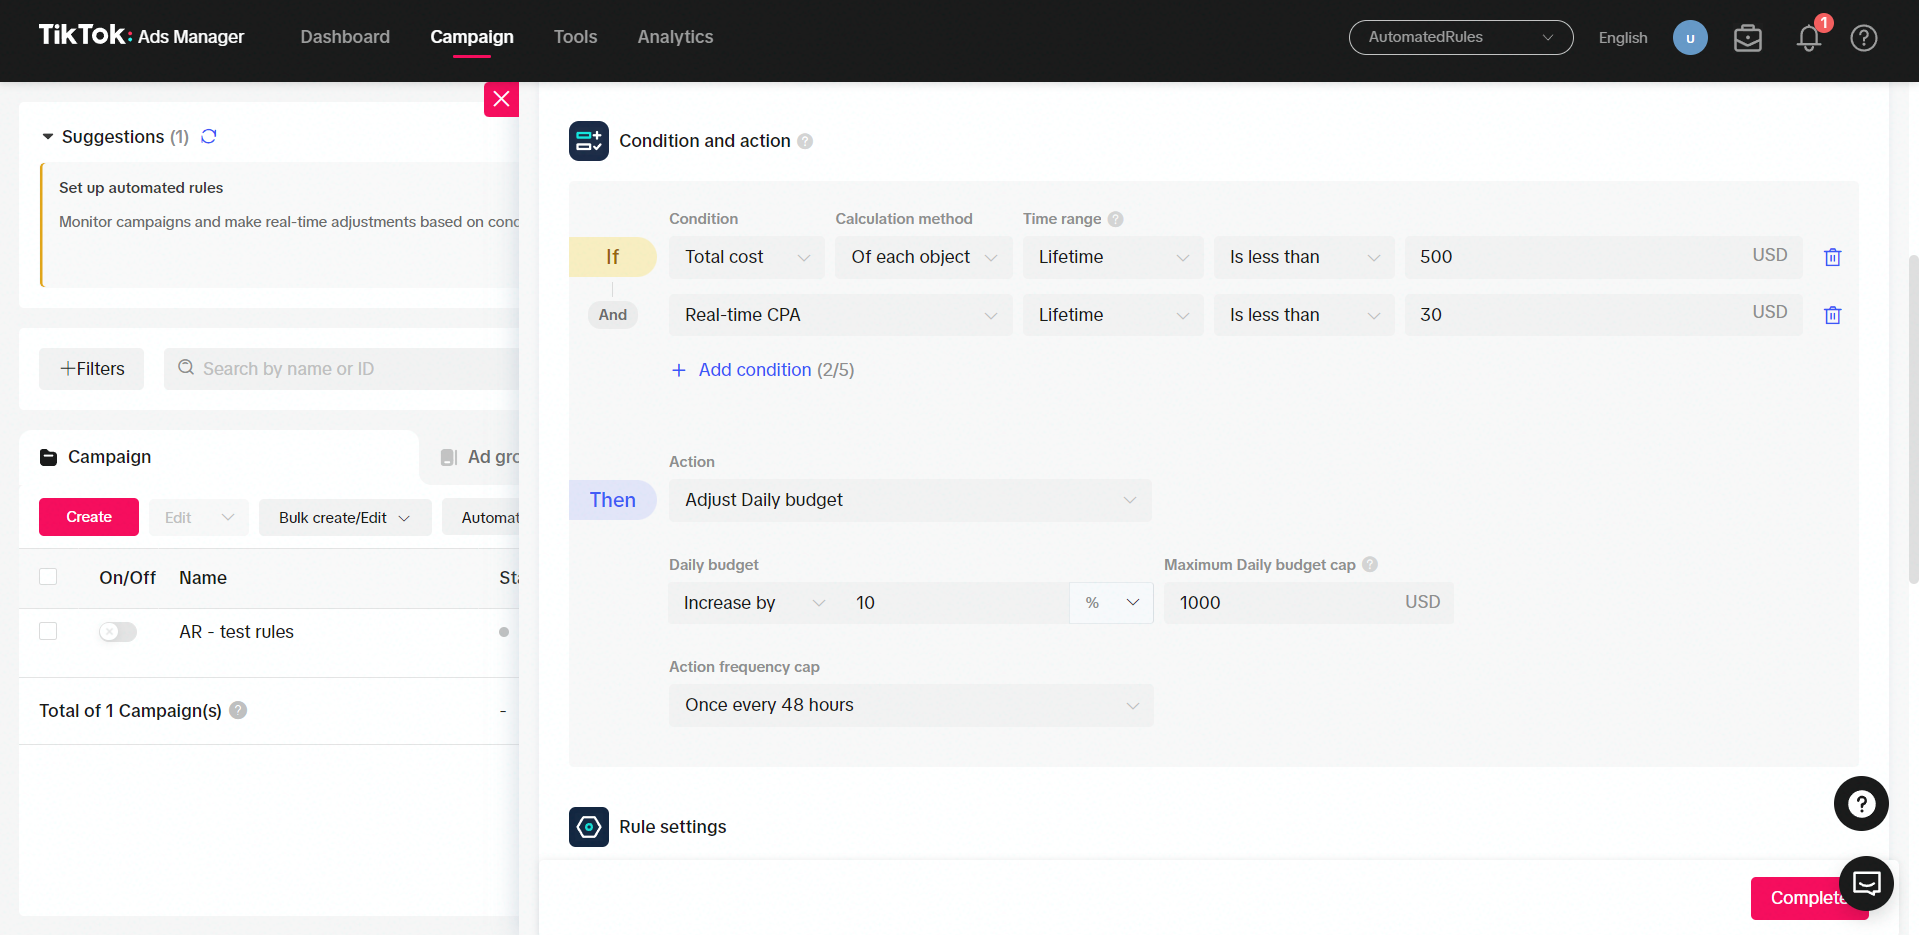Close the rule panel with red X
The width and height of the screenshot is (1919, 935).
pyautogui.click(x=501, y=99)
